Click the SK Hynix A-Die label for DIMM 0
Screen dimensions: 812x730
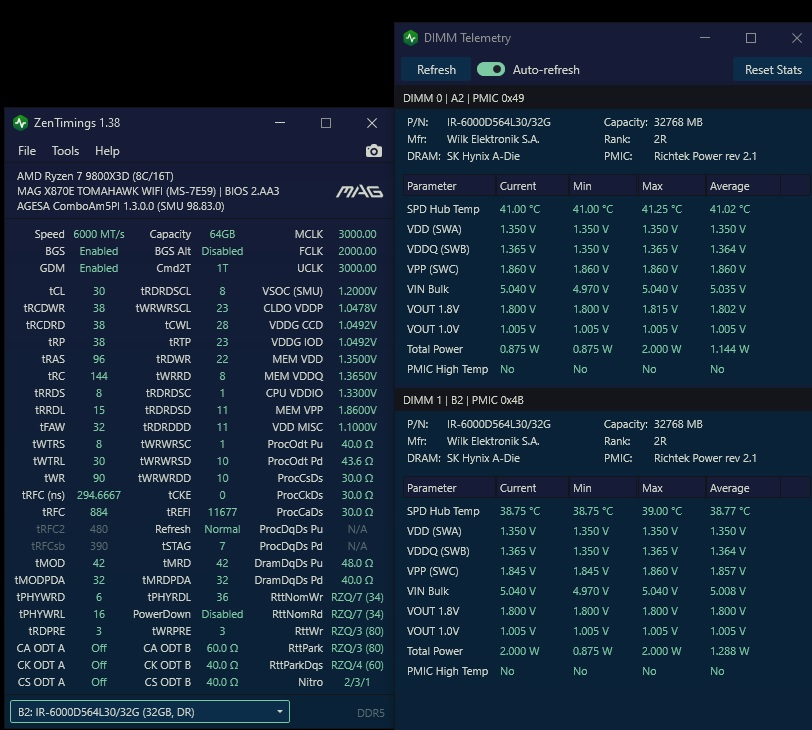pos(483,156)
